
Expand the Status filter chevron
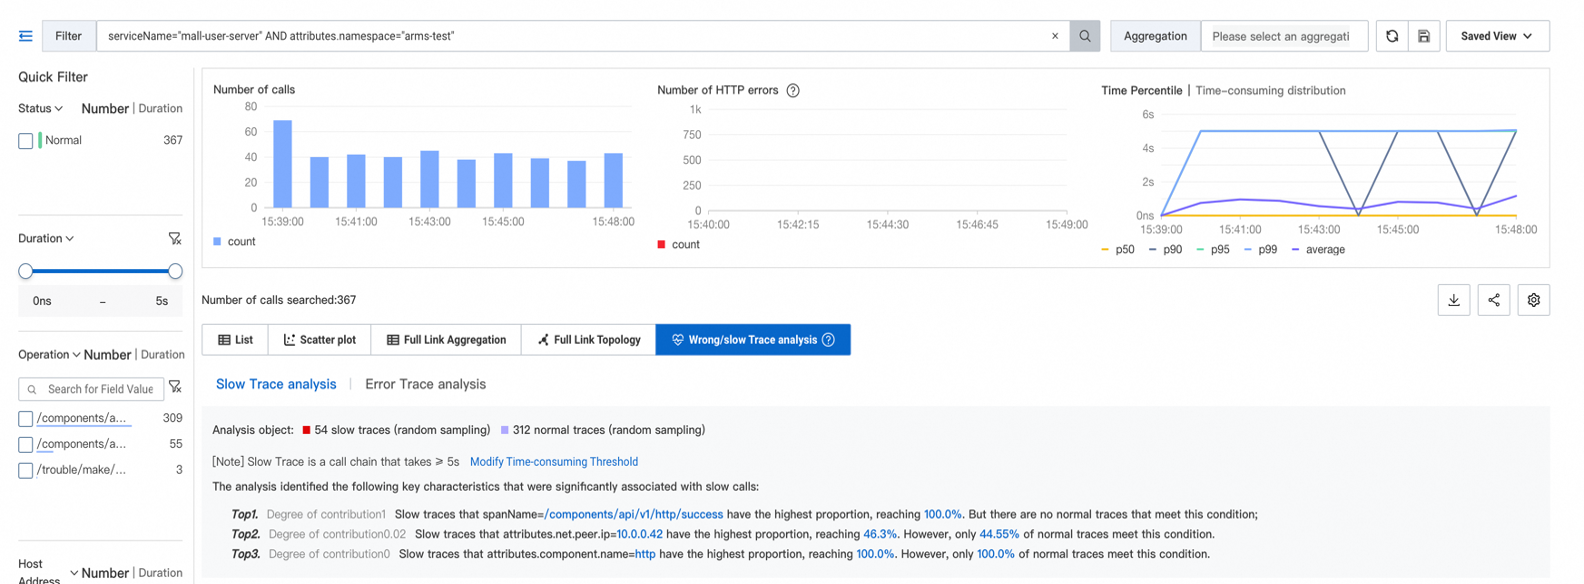[59, 108]
